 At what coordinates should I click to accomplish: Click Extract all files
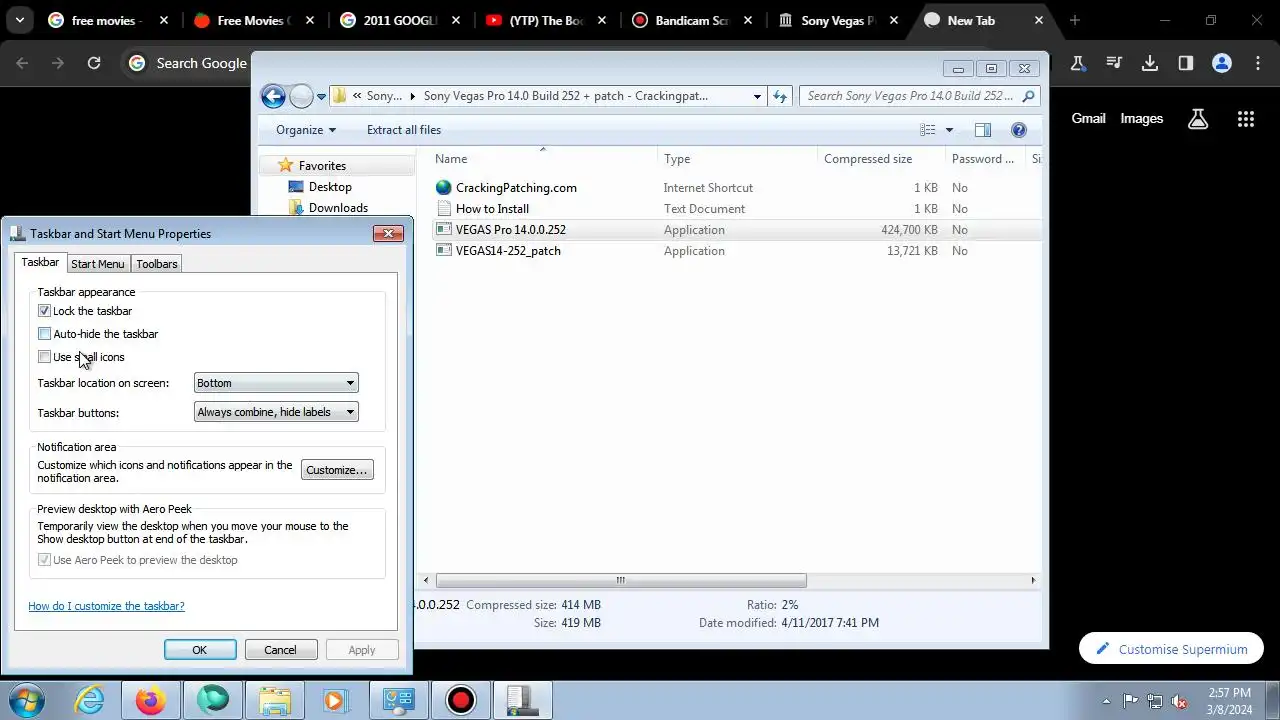tap(404, 130)
